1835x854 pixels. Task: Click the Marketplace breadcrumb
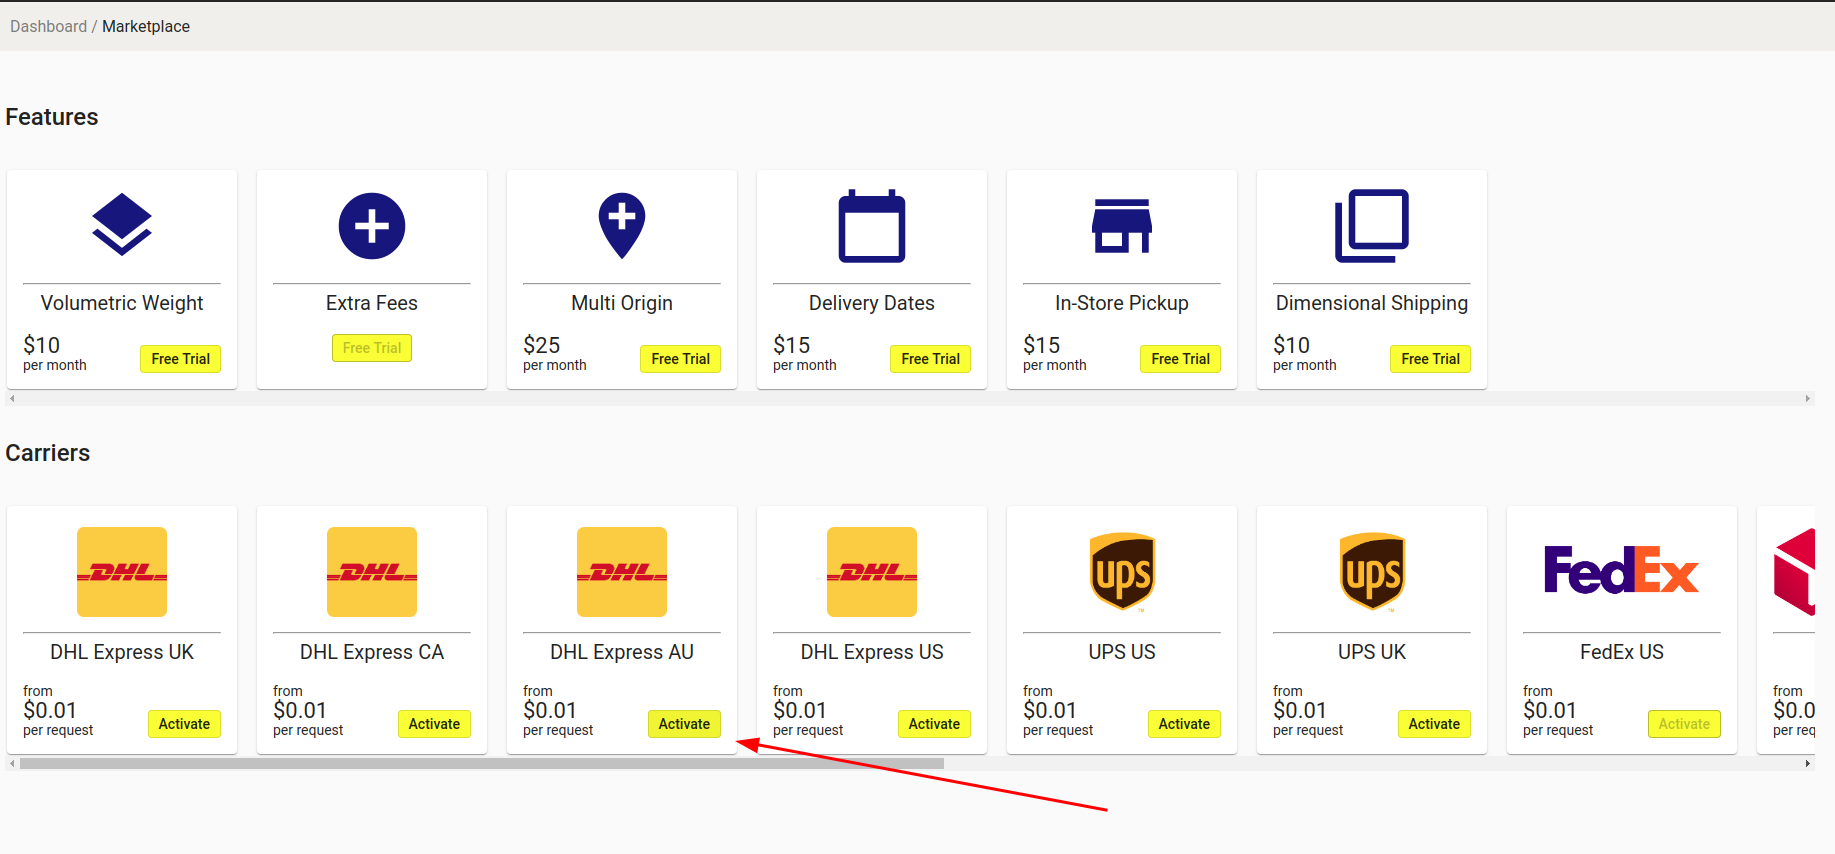click(x=146, y=26)
